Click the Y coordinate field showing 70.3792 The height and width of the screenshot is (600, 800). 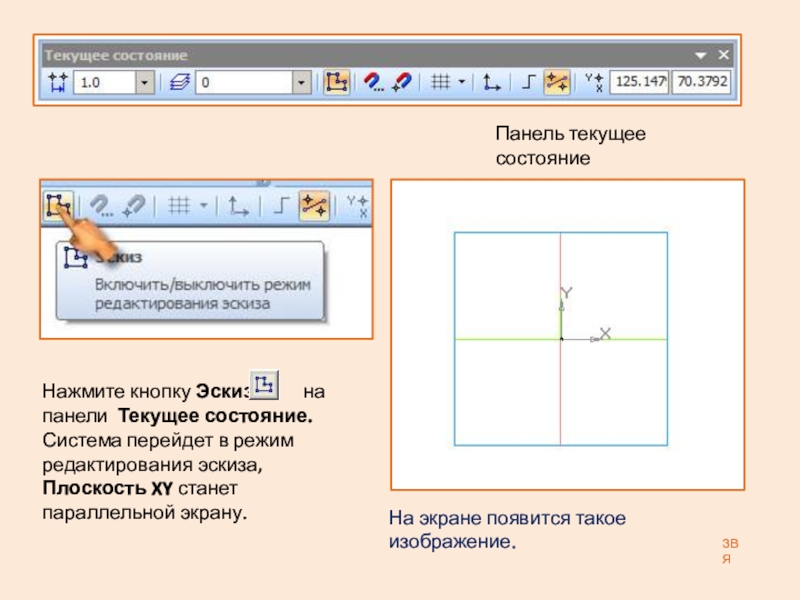click(x=701, y=83)
